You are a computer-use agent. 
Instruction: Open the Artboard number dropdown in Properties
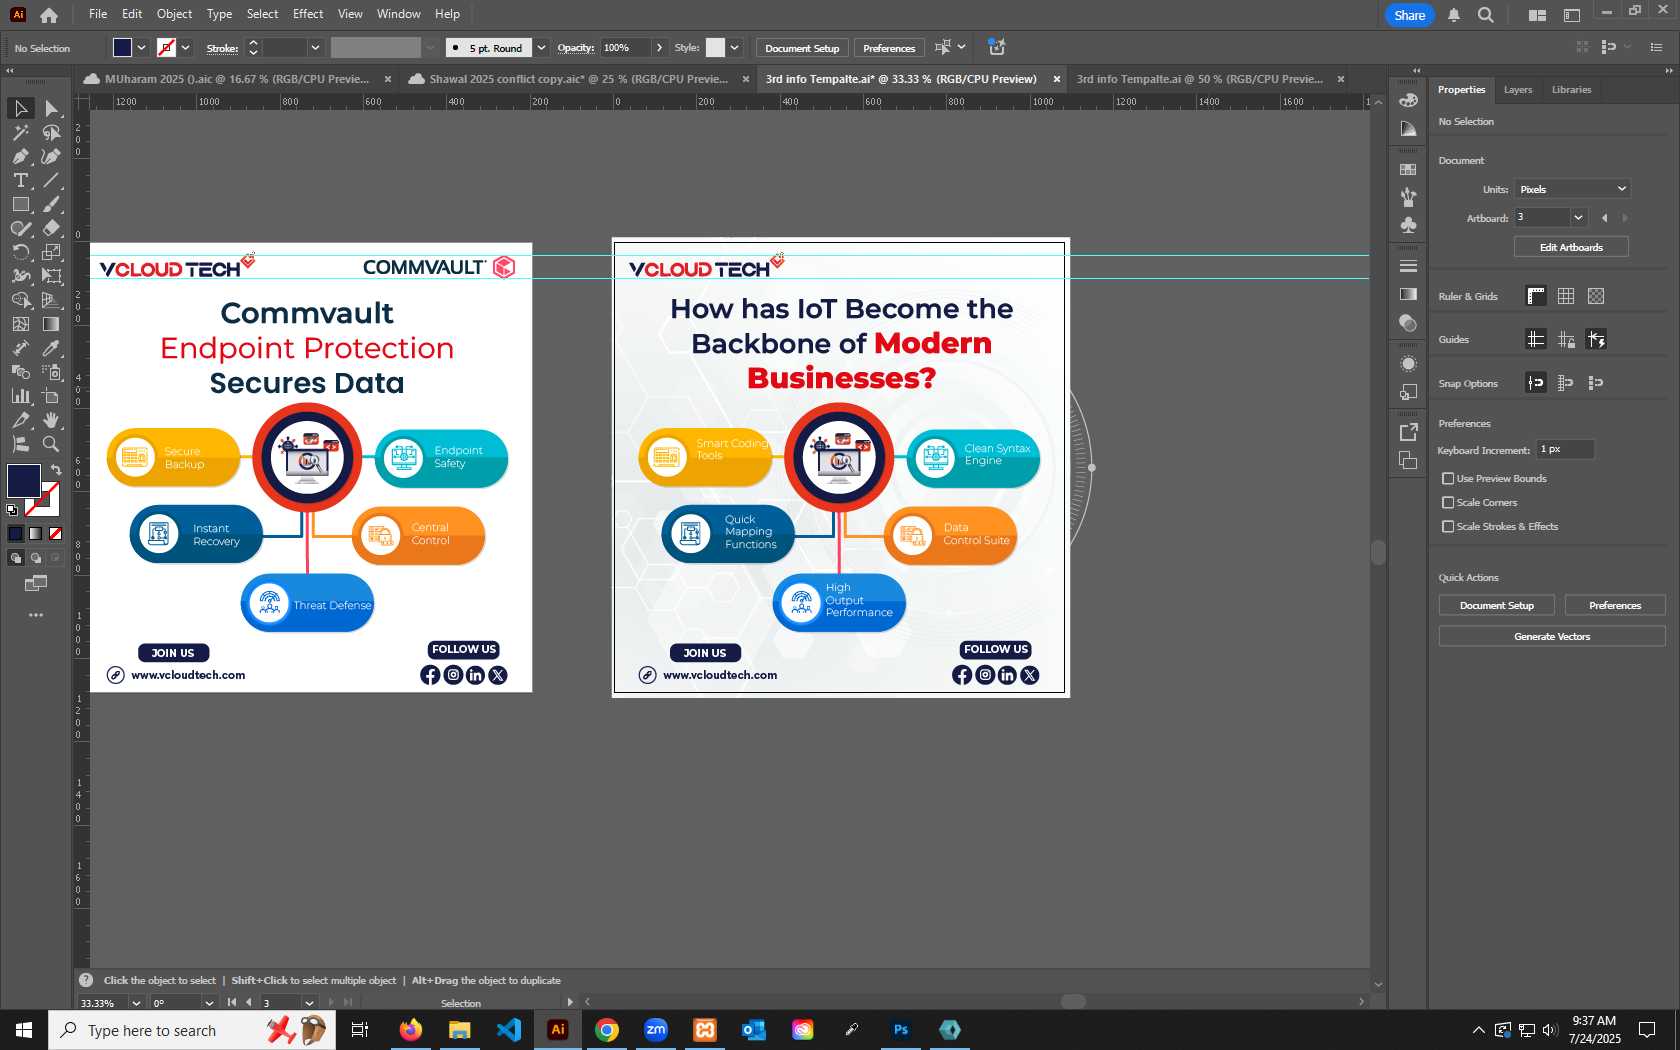[x=1578, y=218]
